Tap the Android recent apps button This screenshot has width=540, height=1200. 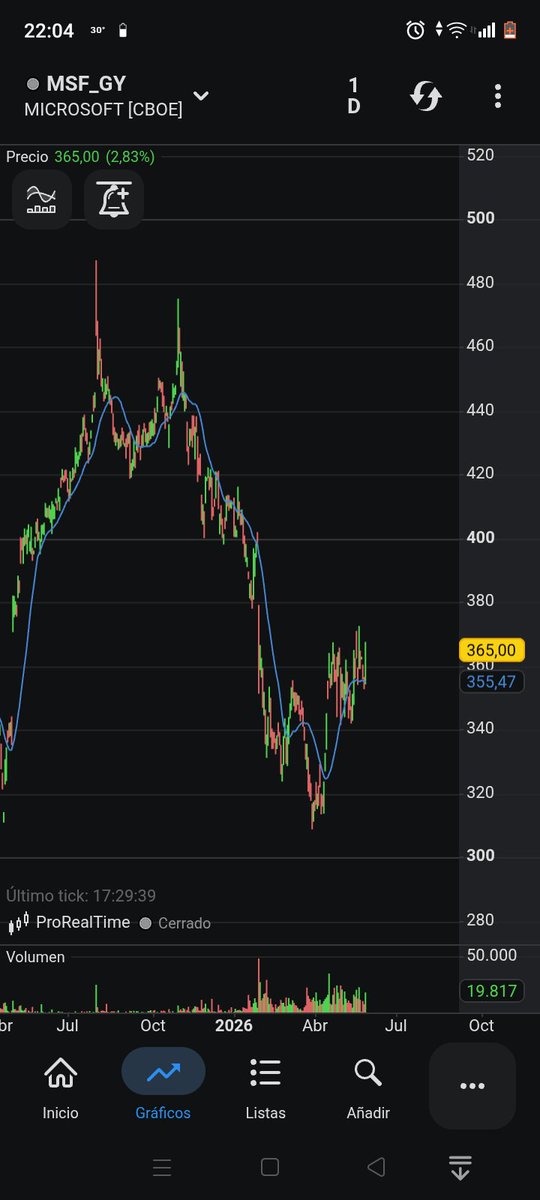click(162, 1167)
